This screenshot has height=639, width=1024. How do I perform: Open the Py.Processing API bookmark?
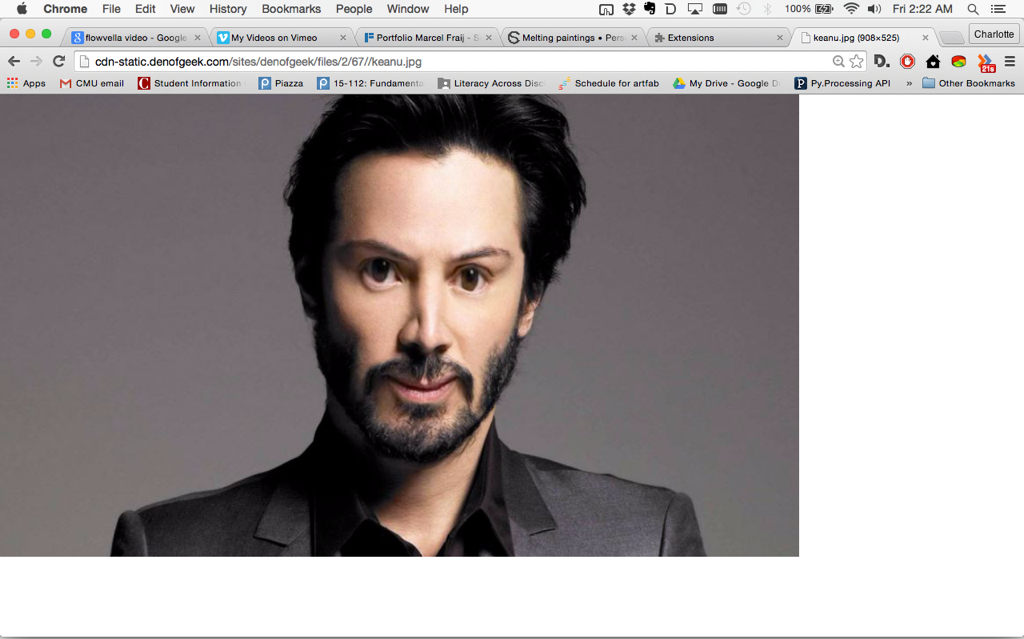click(842, 83)
